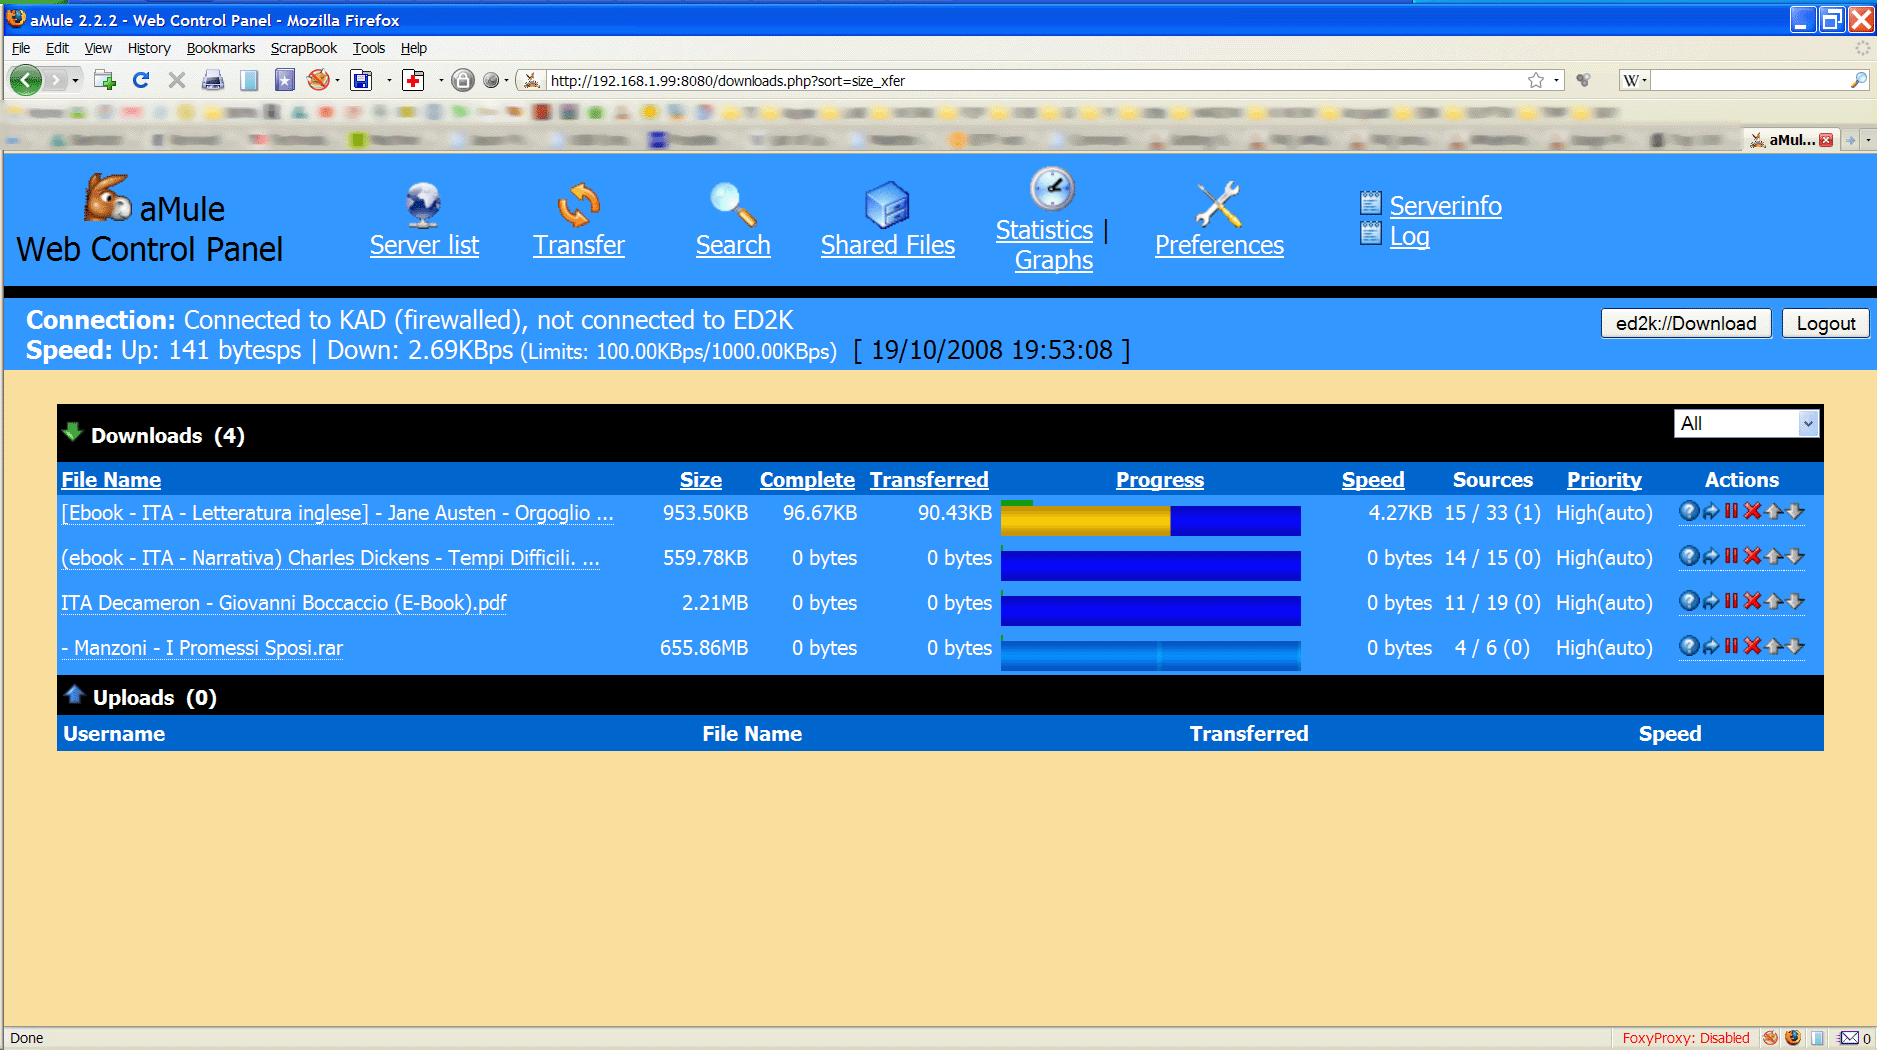This screenshot has width=1877, height=1050.
Task: Pause the Charles Dickens download
Action: point(1731,556)
